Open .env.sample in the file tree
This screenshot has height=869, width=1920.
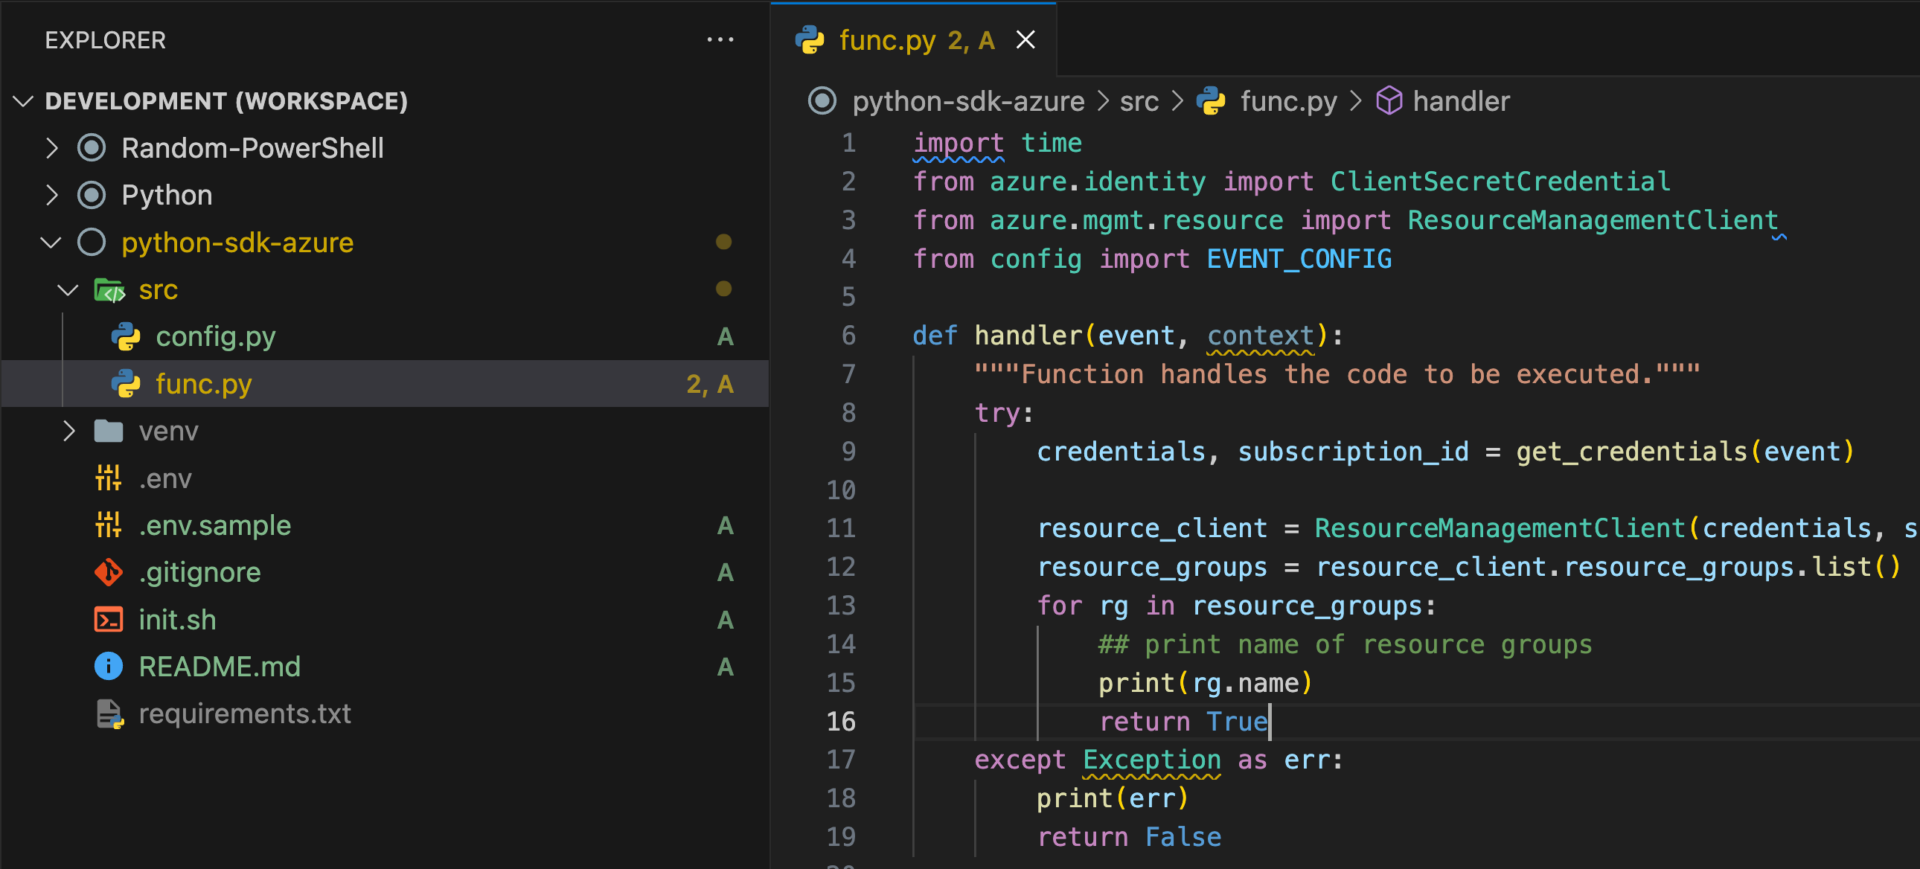pyautogui.click(x=215, y=526)
